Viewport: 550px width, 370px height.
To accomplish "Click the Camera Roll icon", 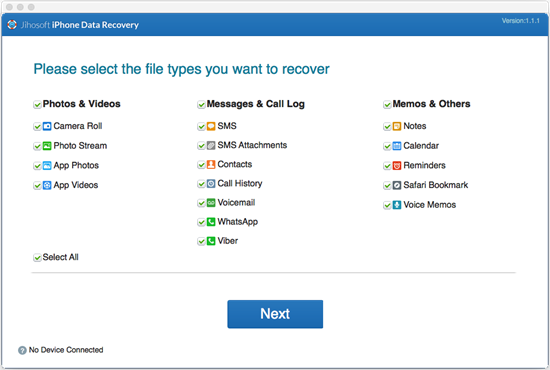I will tap(47, 126).
